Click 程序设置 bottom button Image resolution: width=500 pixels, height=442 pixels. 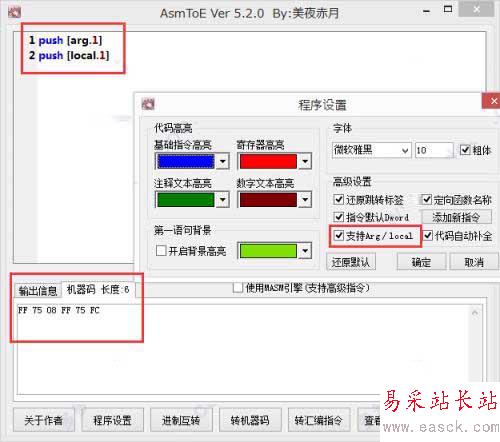112,420
